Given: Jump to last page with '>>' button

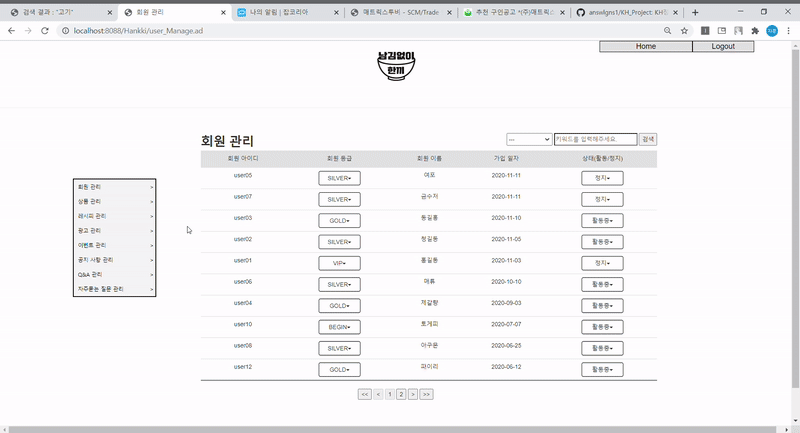Looking at the screenshot, I should point(427,394).
